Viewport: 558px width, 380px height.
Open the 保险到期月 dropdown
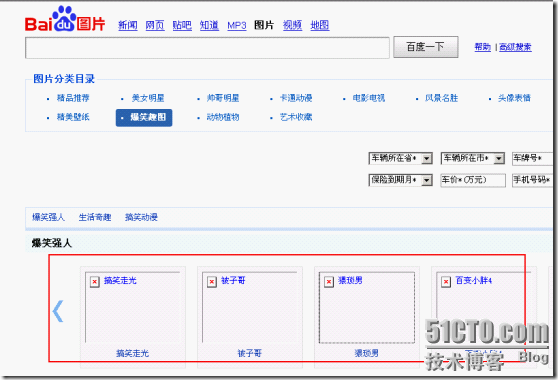pyautogui.click(x=400, y=180)
